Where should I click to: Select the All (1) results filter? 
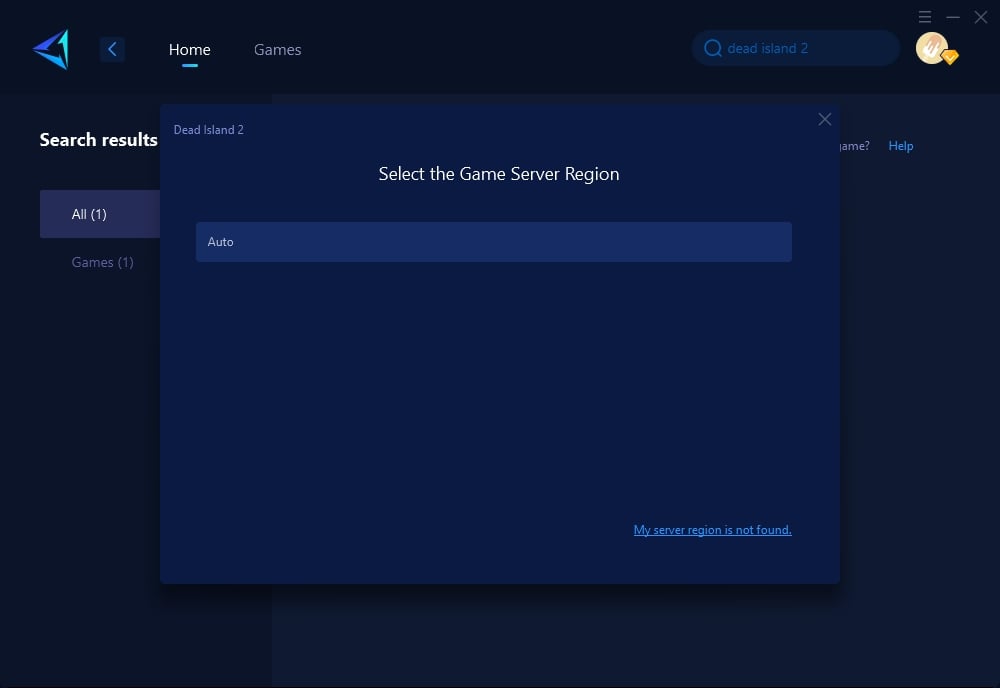tap(99, 214)
